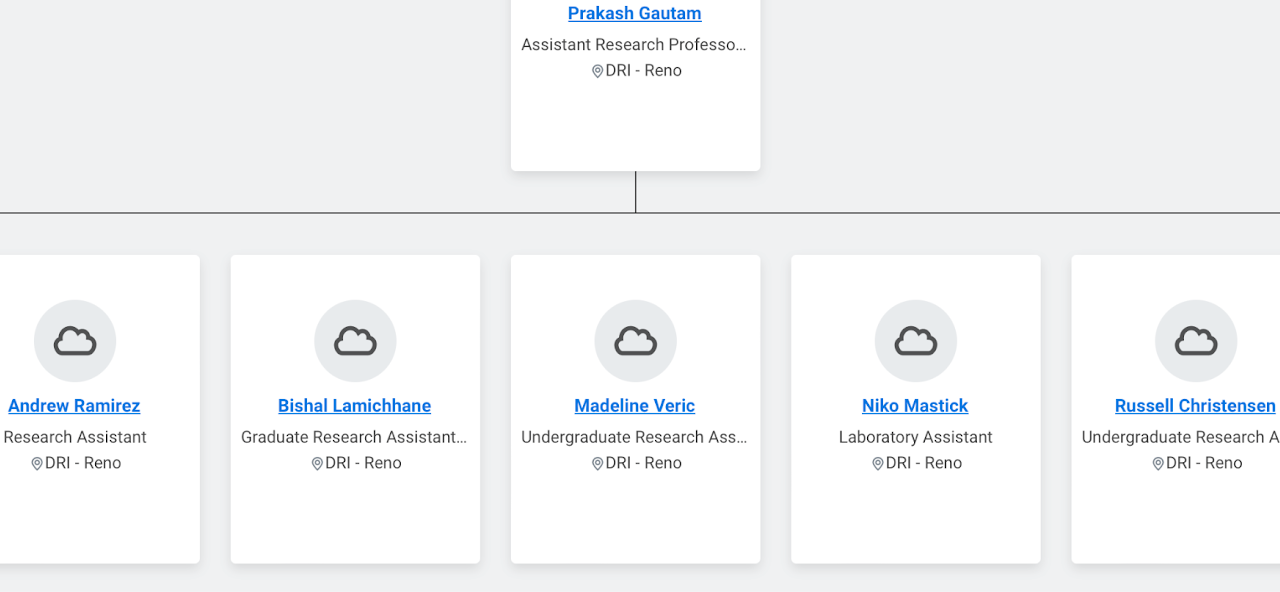Click the DRI - Reno location pin under Andrew Ramirez
Screen dimensions: 1280x592
37,463
